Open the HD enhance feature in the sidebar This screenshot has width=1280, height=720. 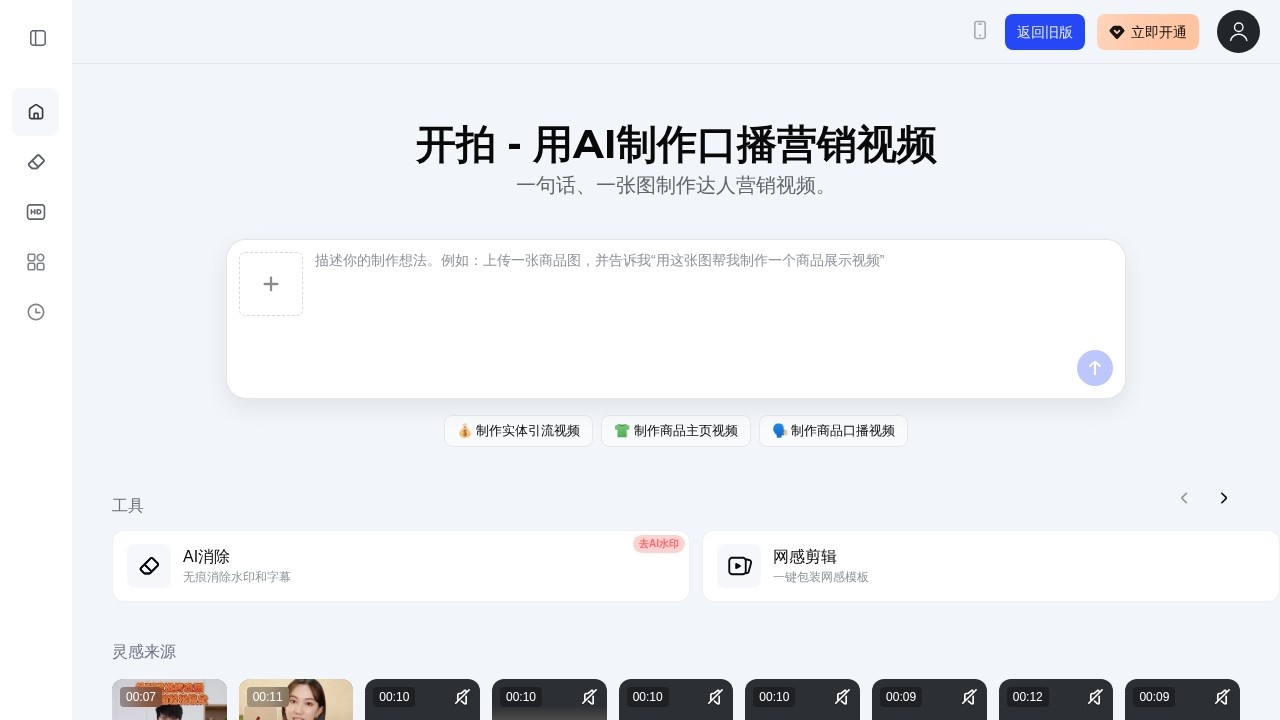[36, 212]
